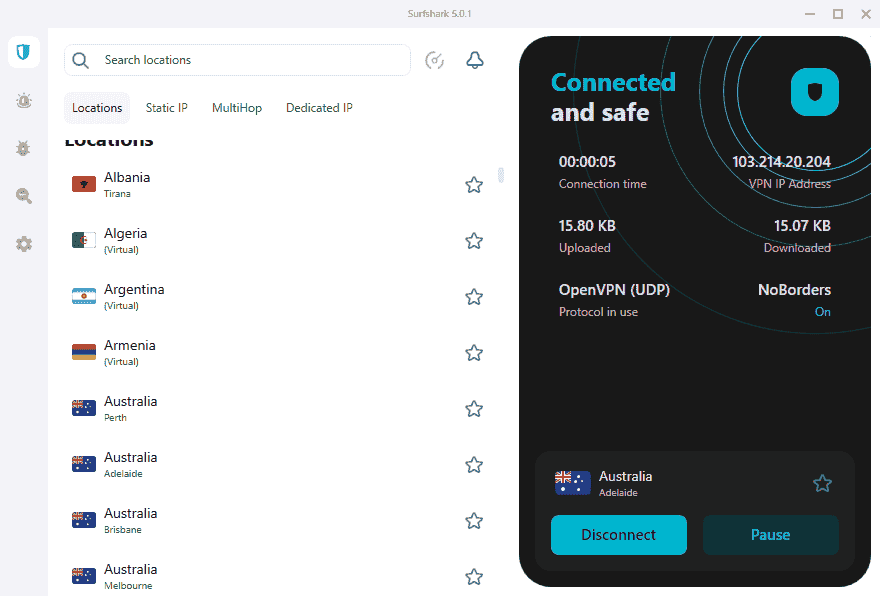Switch to the Dedicated IP tab

coord(319,108)
